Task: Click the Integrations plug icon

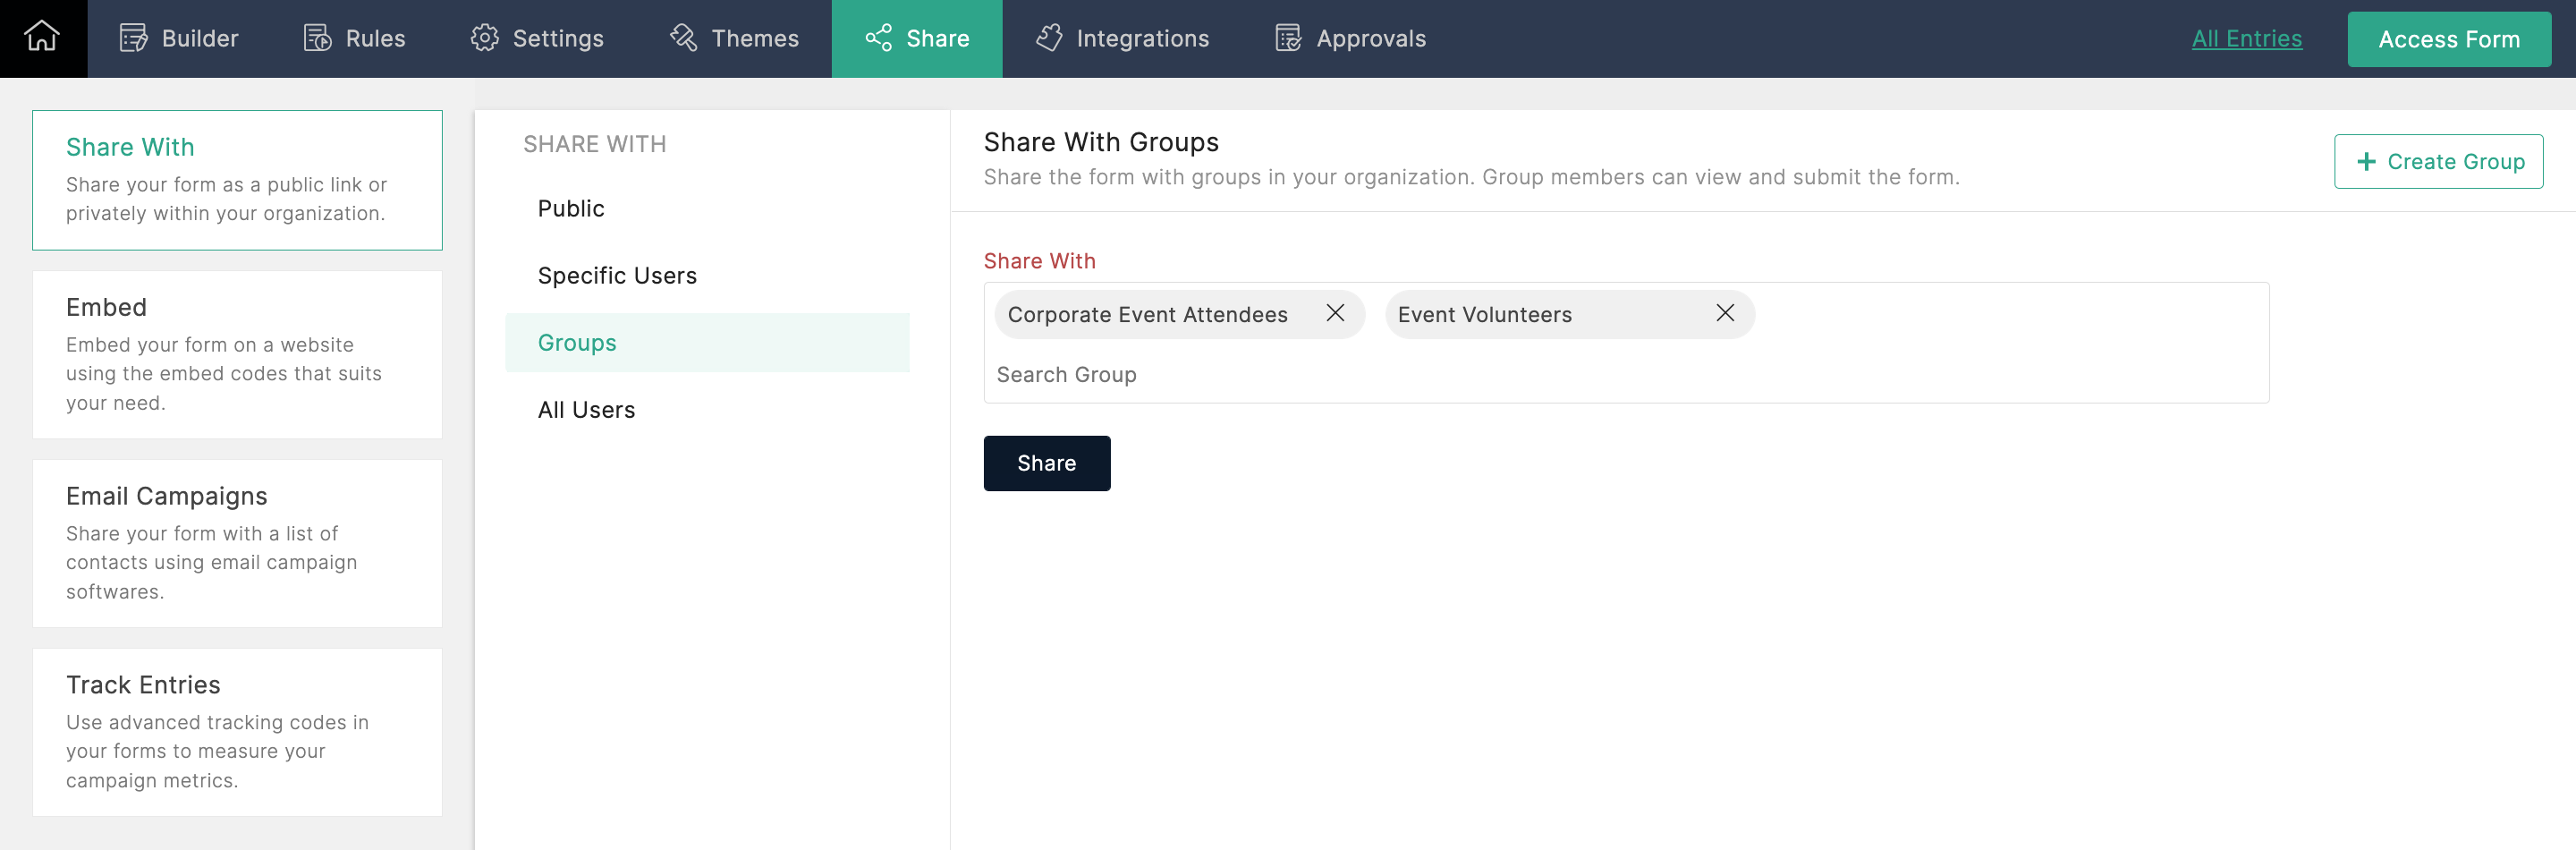Action: (1049, 38)
